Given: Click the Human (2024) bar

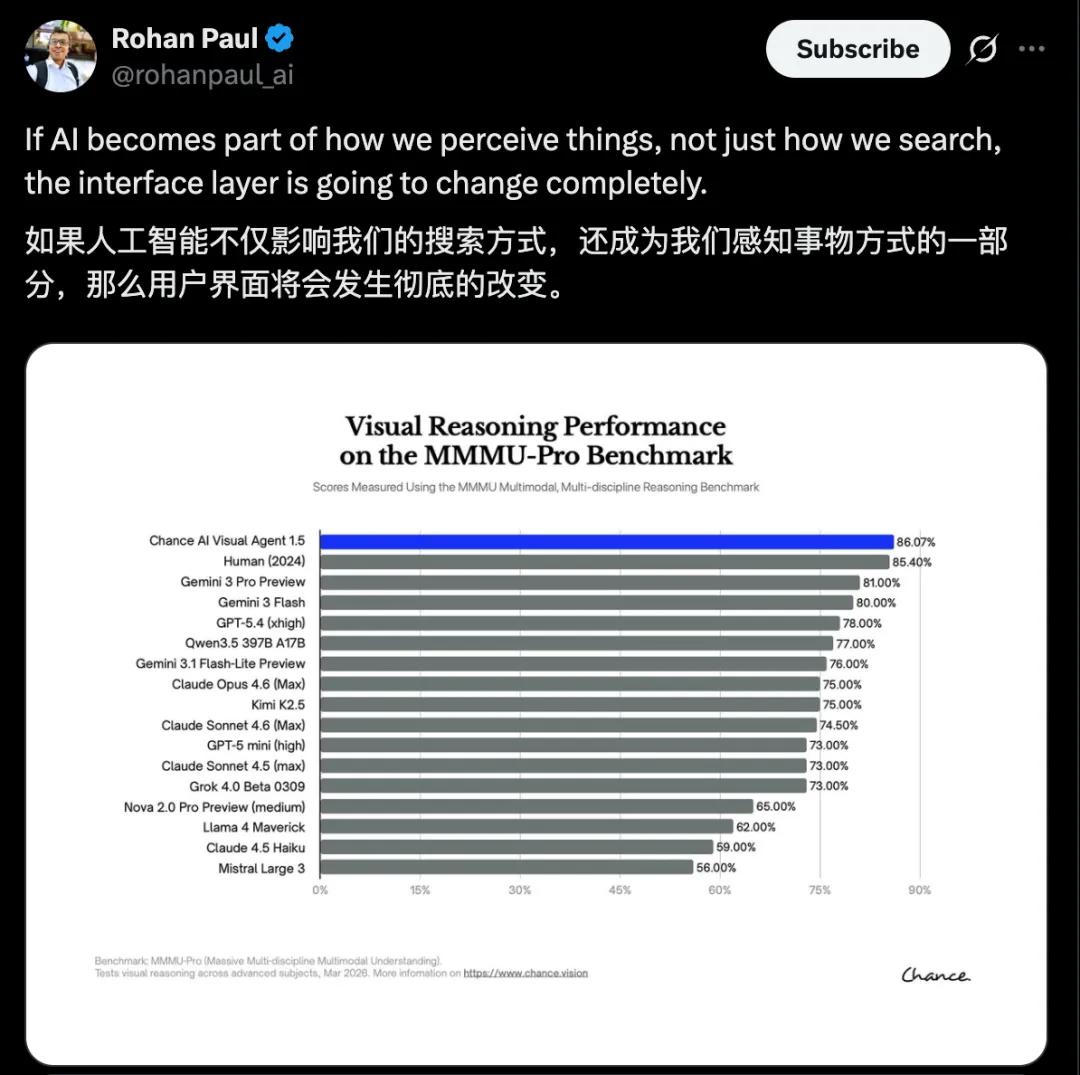Looking at the screenshot, I should pyautogui.click(x=603, y=562).
